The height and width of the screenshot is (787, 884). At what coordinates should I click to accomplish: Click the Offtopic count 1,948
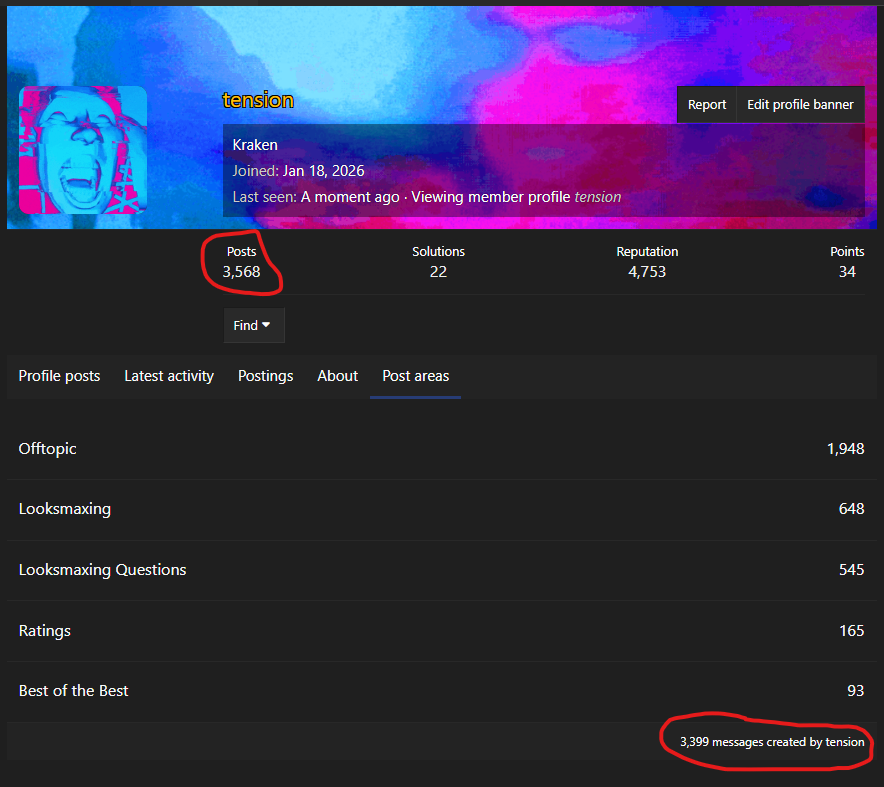tap(845, 449)
